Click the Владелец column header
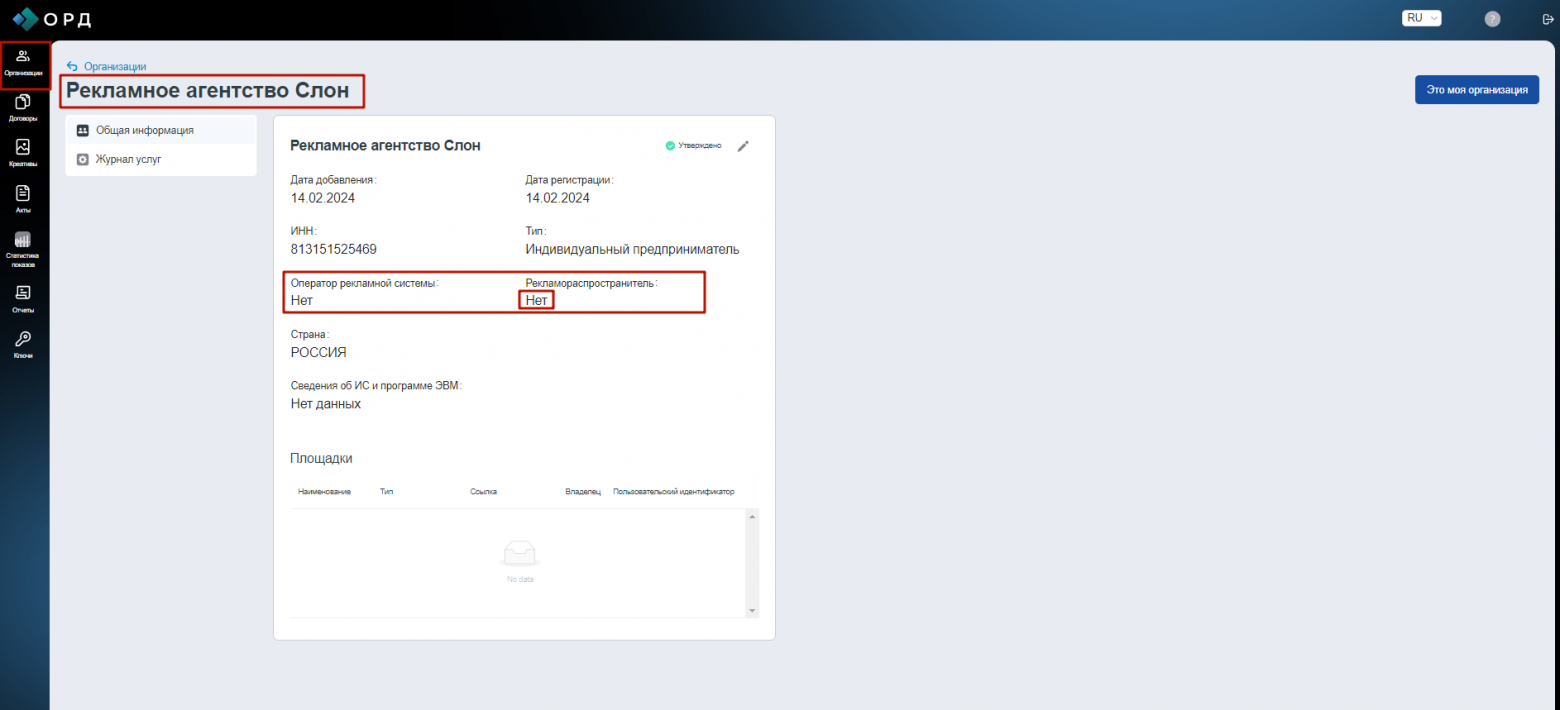 (x=583, y=492)
